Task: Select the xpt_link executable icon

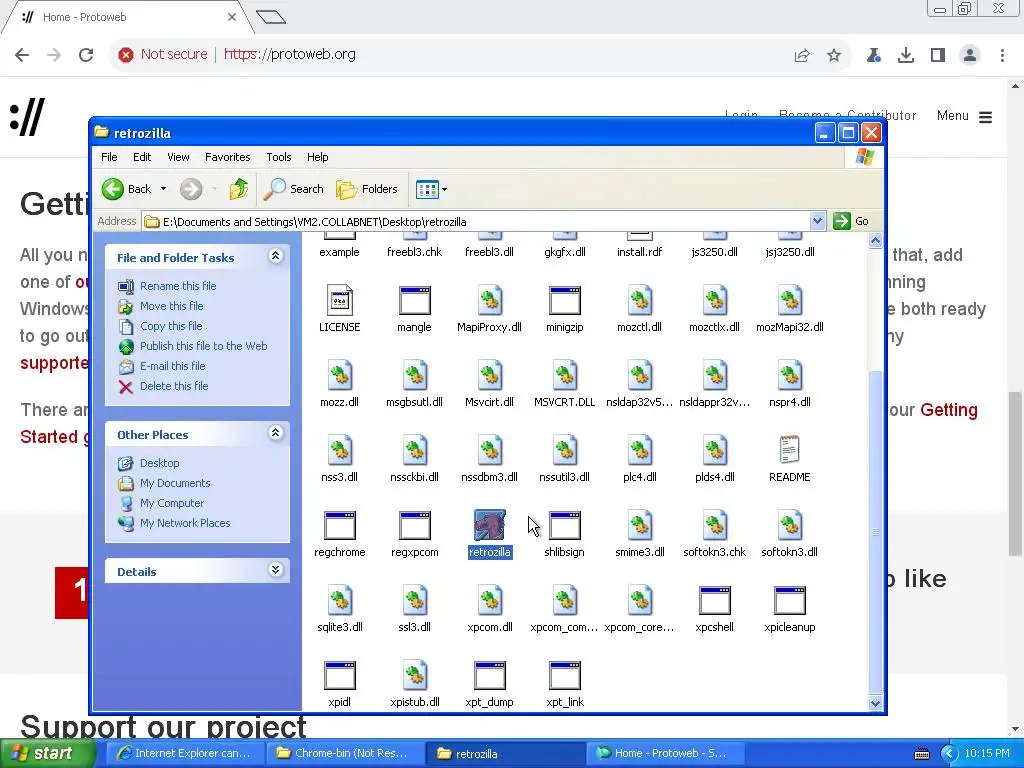Action: [565, 675]
